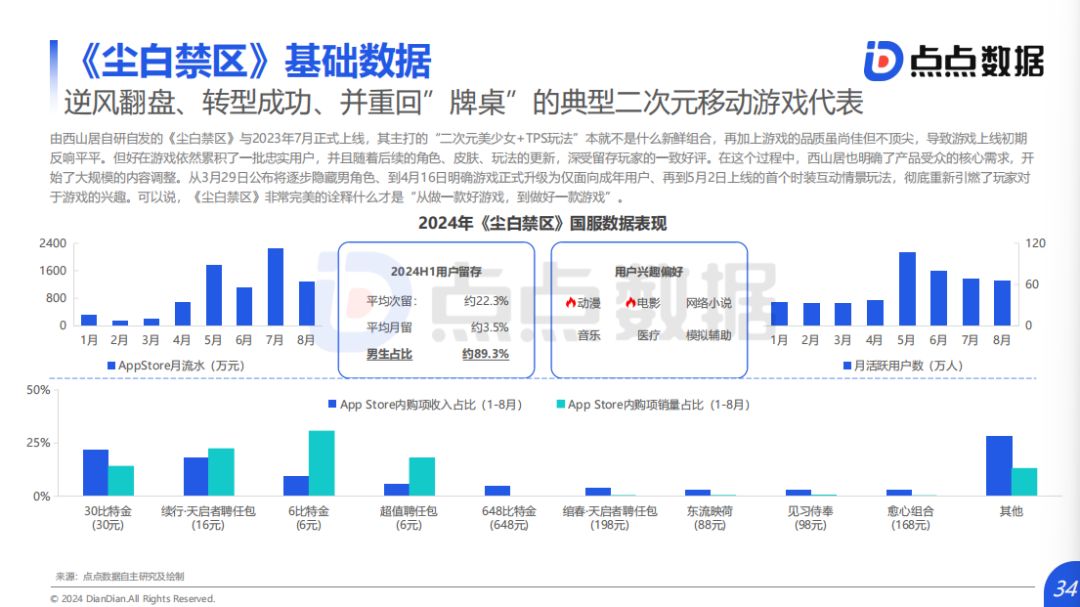Select the 点点数据 brand wordmark
The height and width of the screenshot is (607, 1080).
[x=977, y=61]
